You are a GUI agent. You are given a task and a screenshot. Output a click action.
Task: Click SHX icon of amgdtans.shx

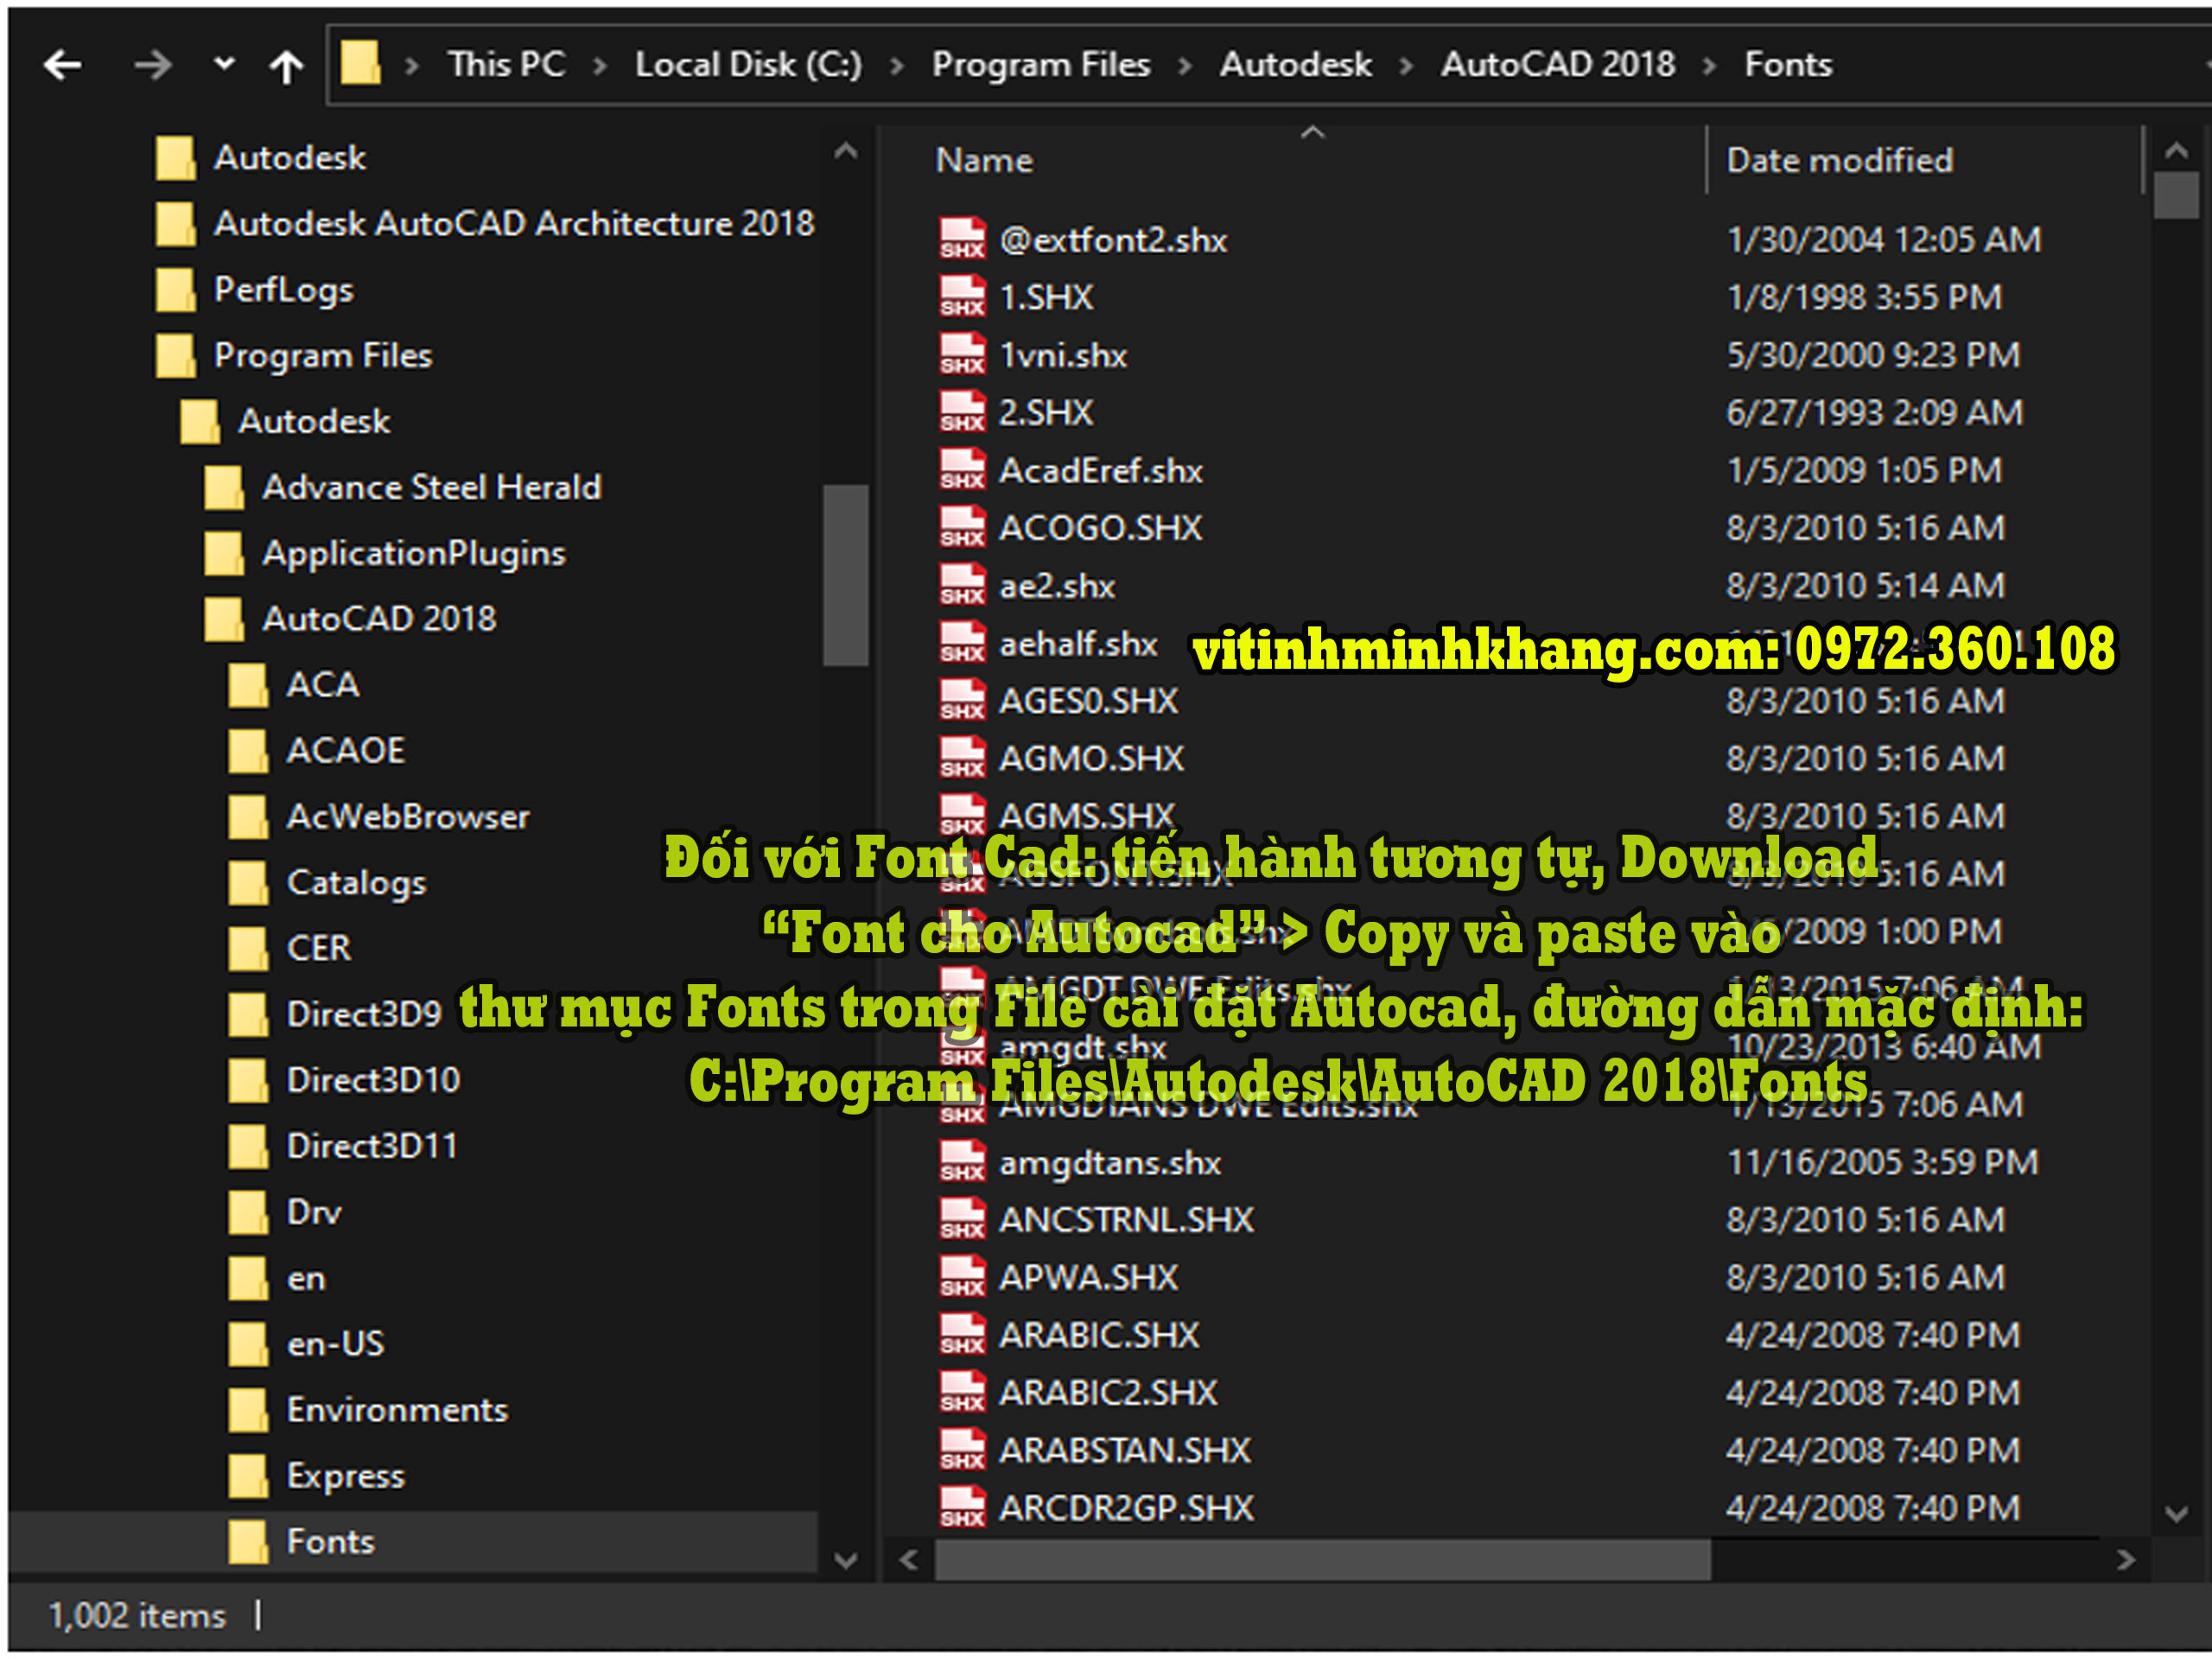(x=962, y=1162)
